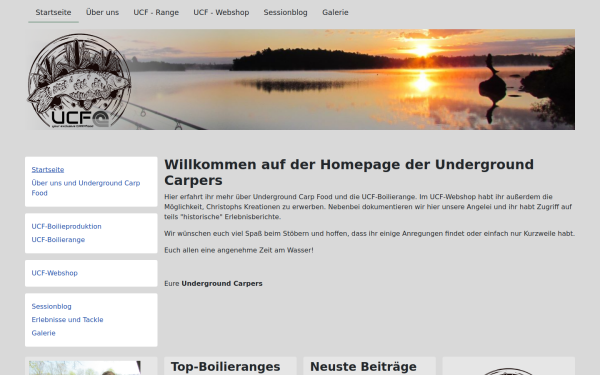Click the bold Underground Carpers signature text
Screen dimensions: 600x375
(222, 284)
